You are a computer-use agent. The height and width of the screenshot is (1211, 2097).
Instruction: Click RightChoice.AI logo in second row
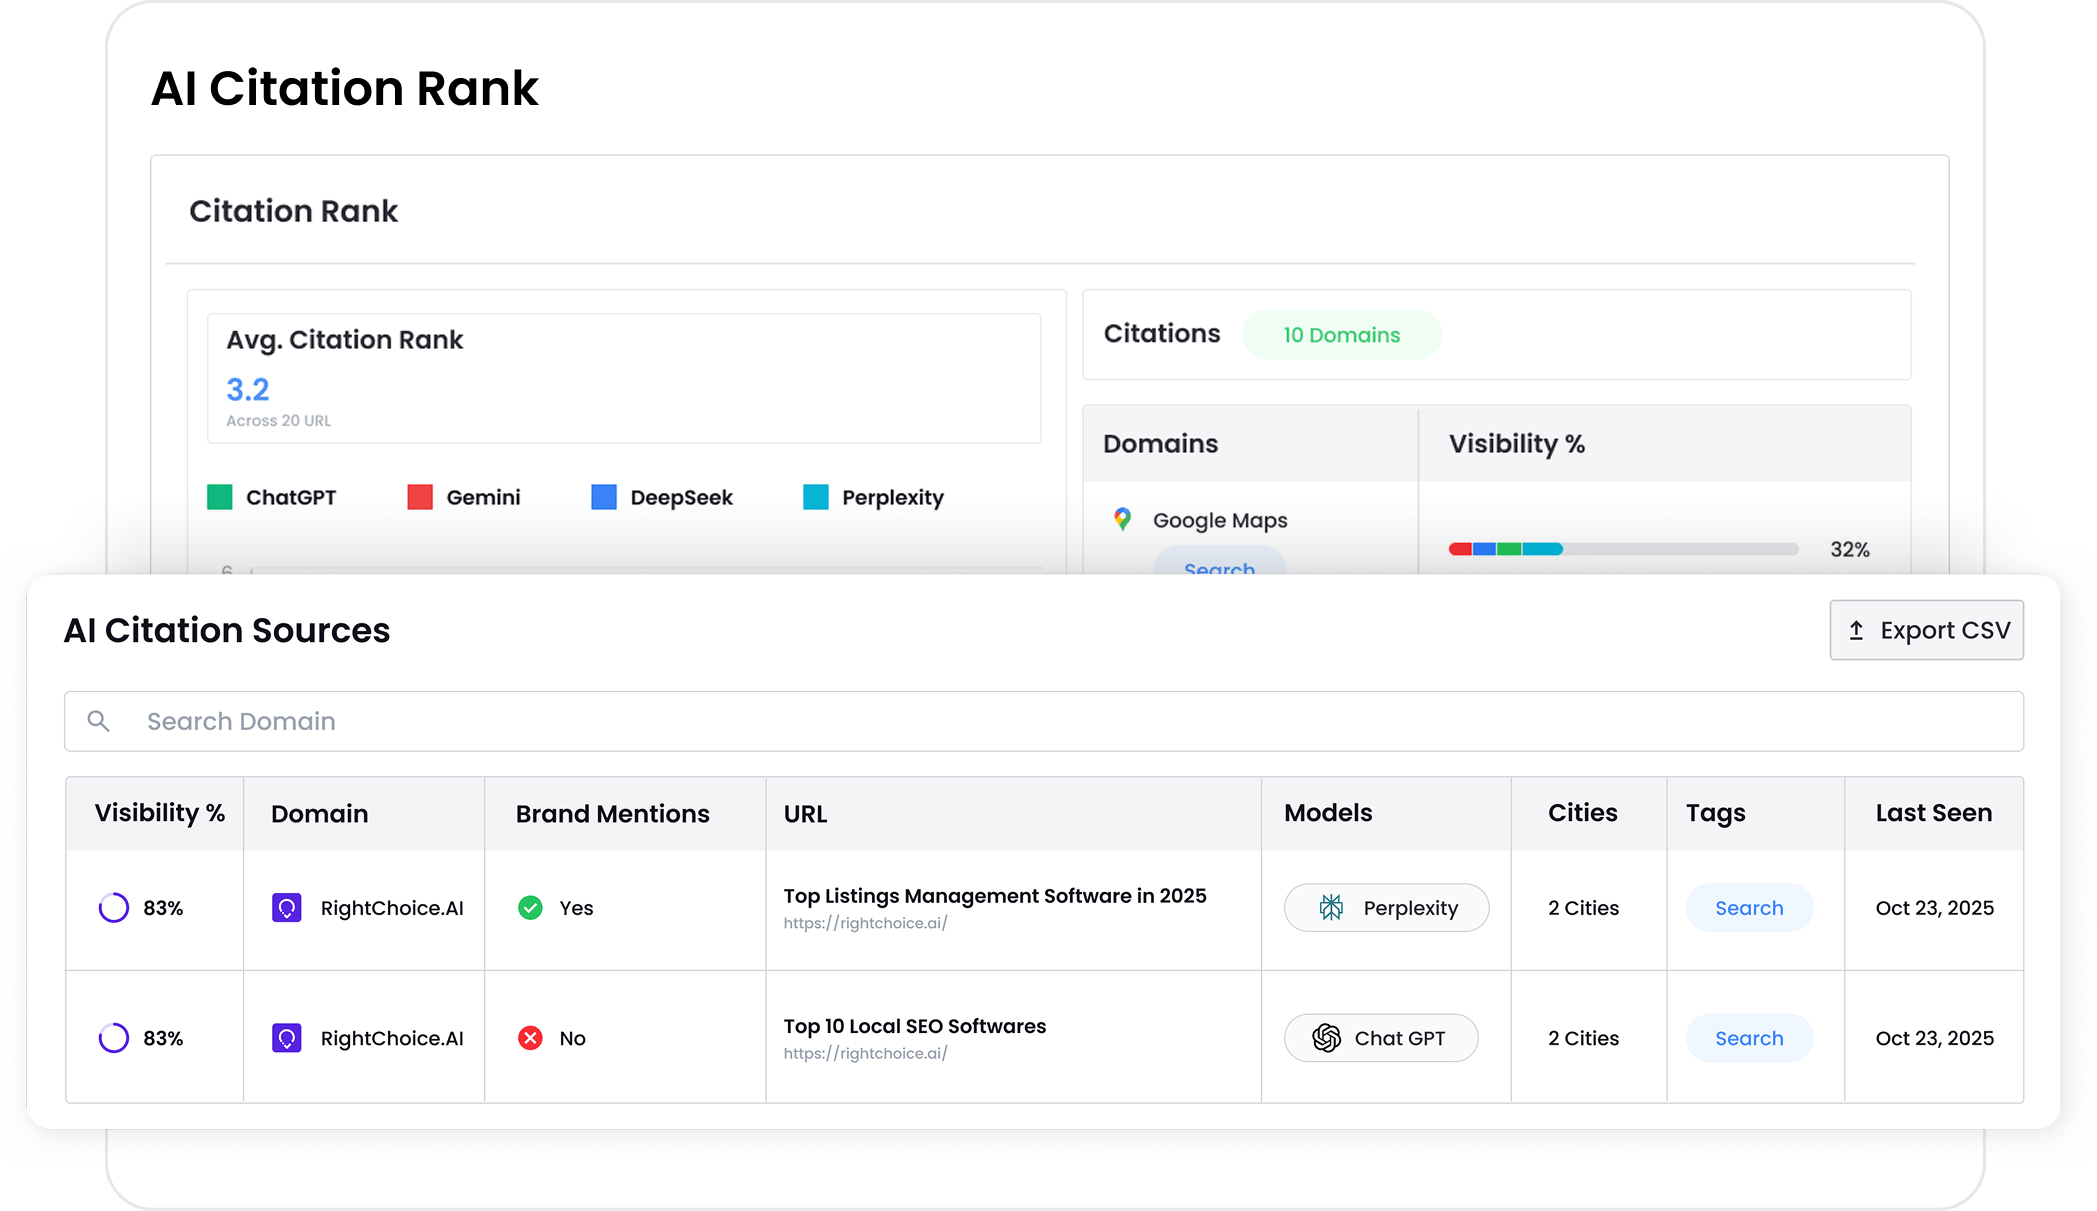point(287,1038)
